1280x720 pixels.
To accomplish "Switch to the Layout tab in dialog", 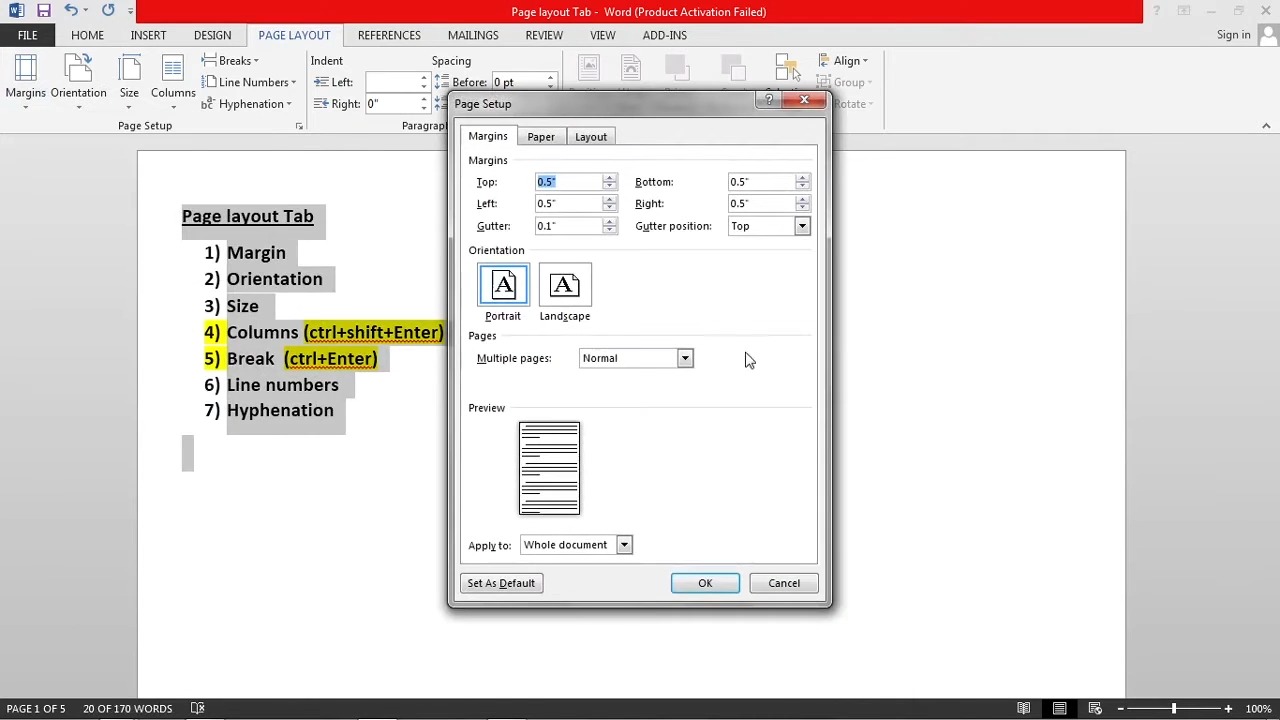I will point(591,137).
